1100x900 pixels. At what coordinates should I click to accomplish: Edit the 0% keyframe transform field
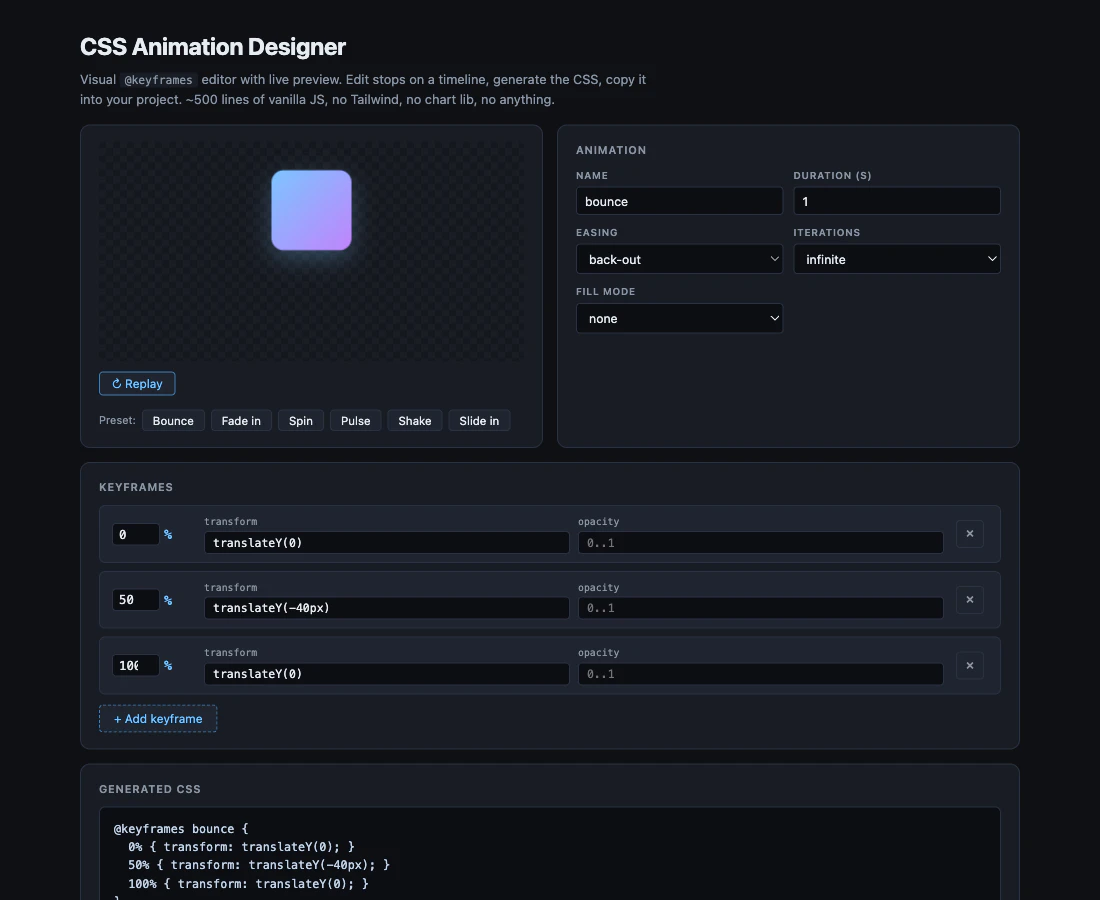tap(387, 543)
